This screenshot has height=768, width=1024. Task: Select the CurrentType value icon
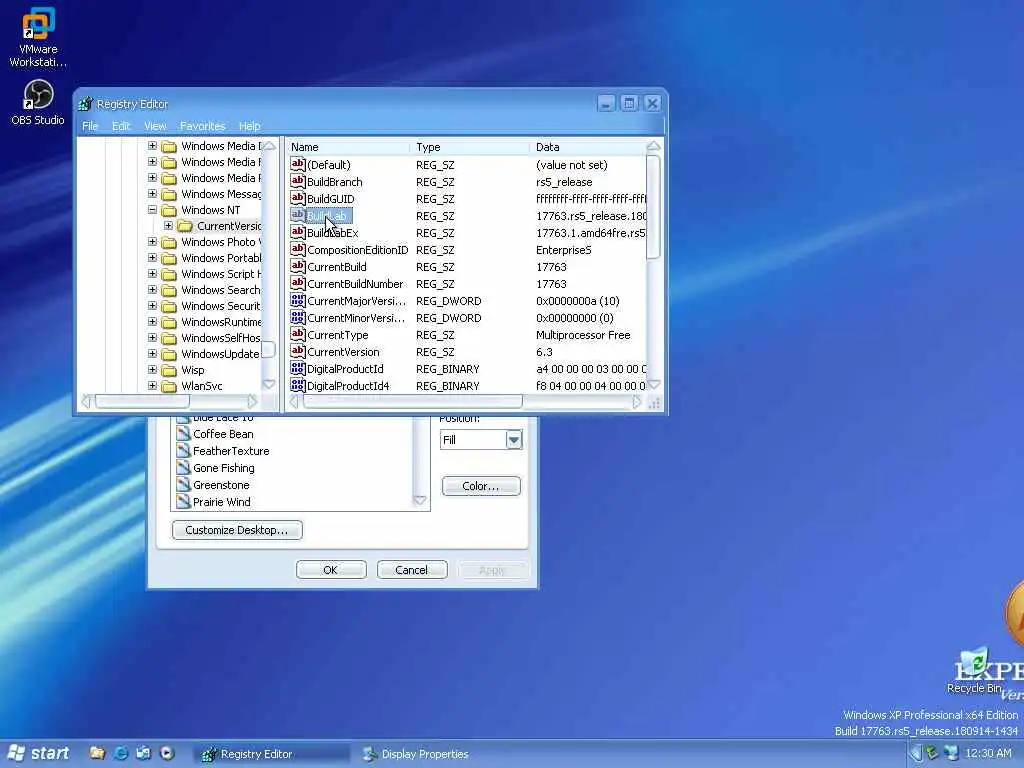point(298,334)
